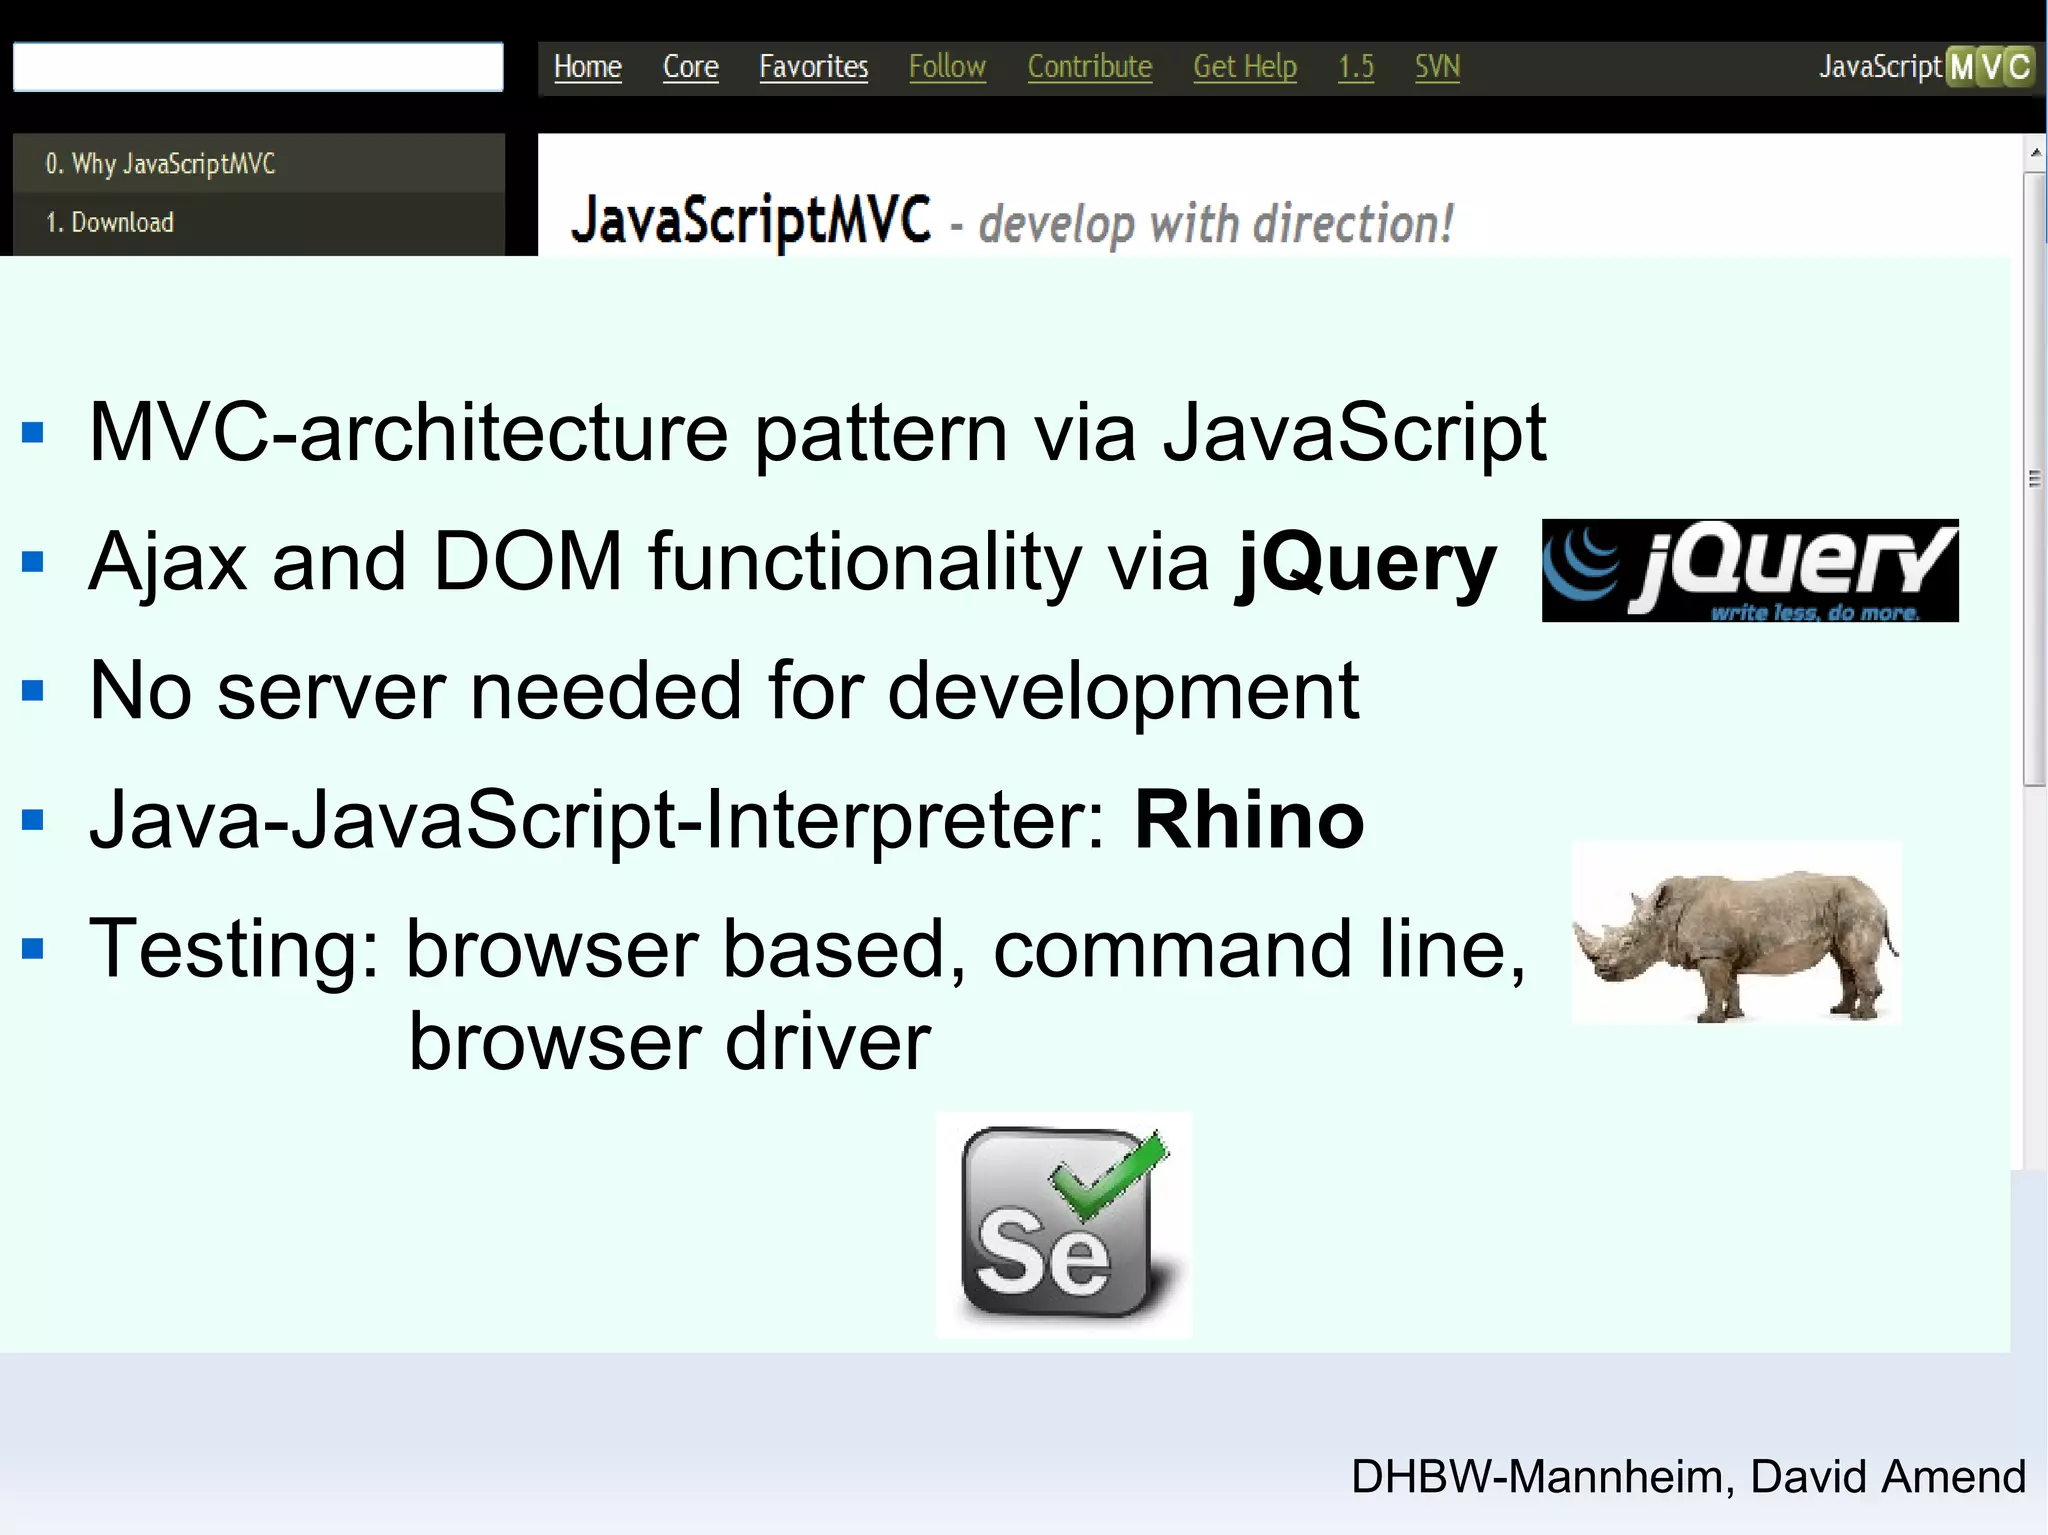
Task: Open the Follow navigation link
Action: [947, 67]
